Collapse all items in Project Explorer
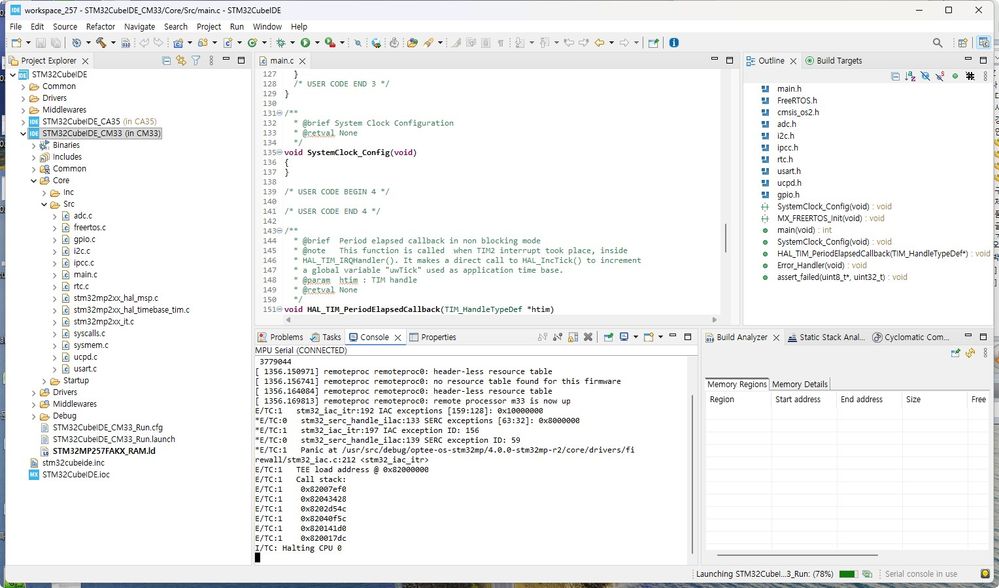 [x=166, y=61]
